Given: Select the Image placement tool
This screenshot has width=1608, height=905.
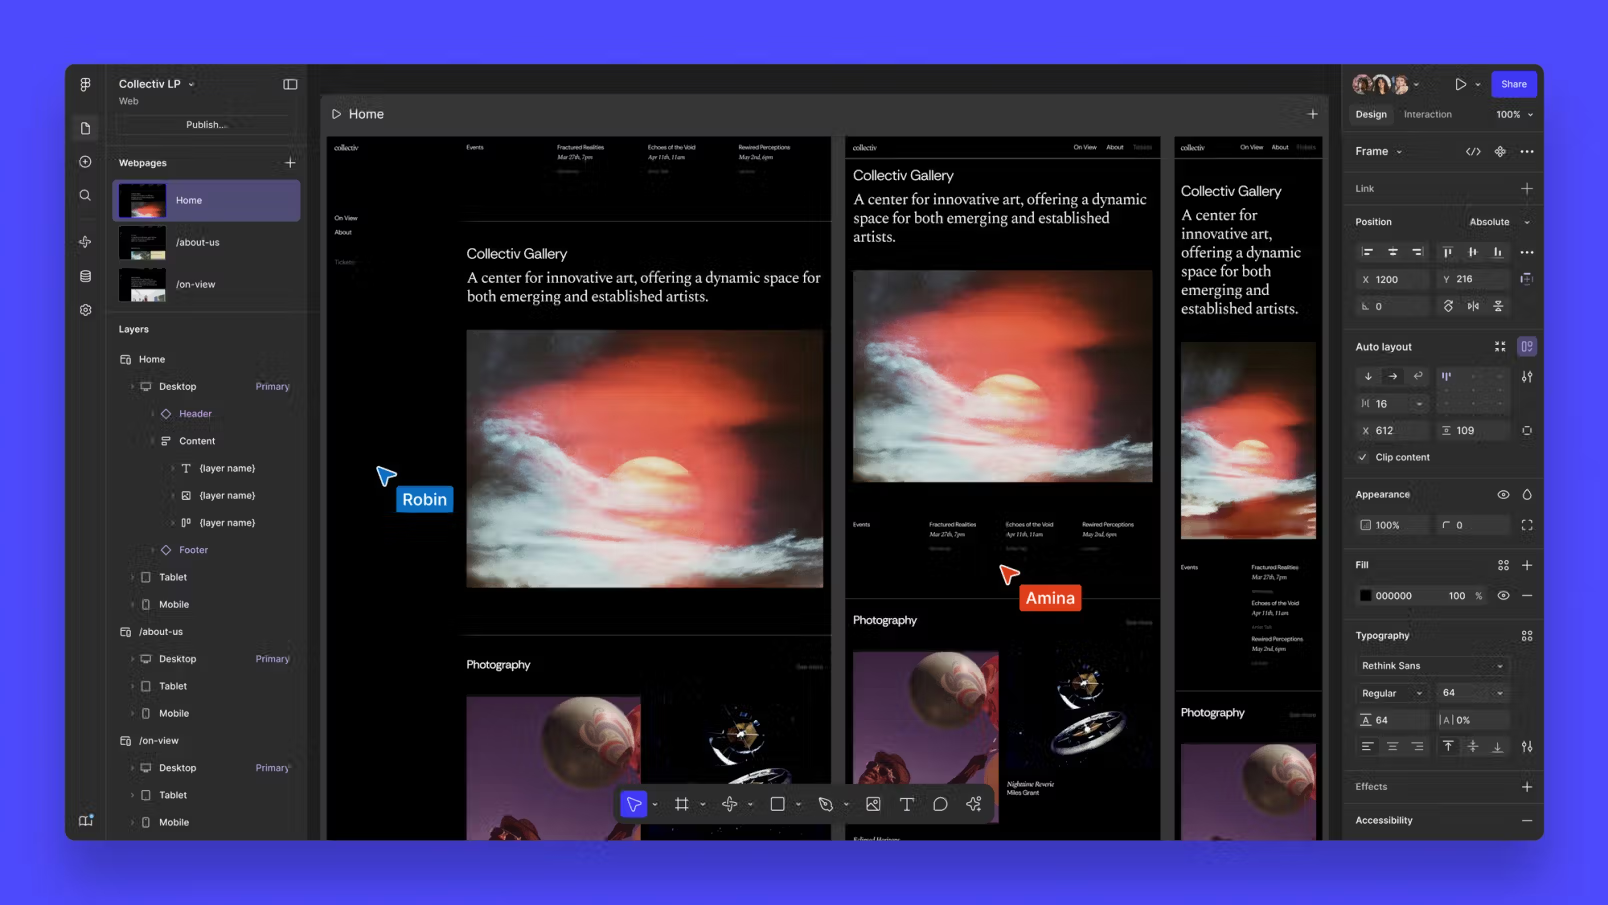Looking at the screenshot, I should pos(872,803).
